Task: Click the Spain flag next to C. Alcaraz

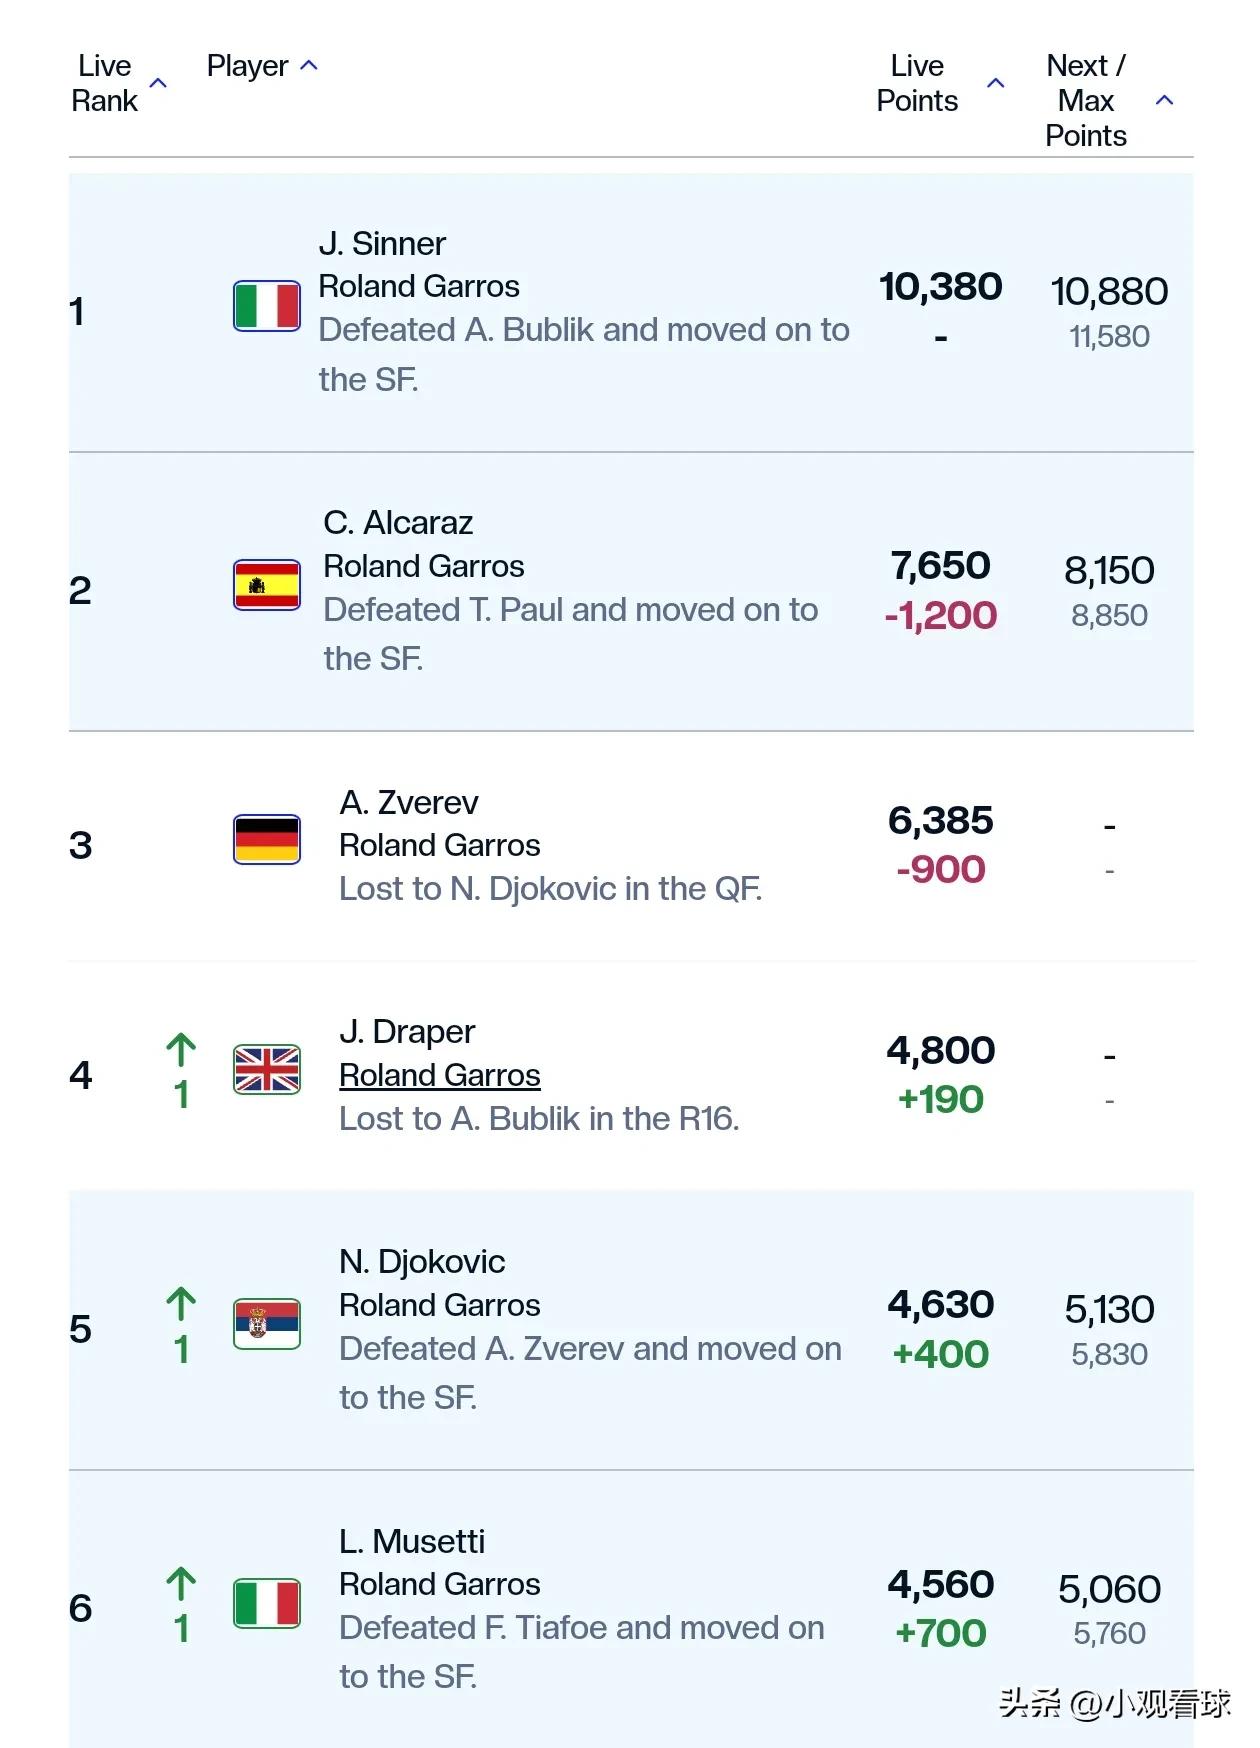Action: pos(266,585)
